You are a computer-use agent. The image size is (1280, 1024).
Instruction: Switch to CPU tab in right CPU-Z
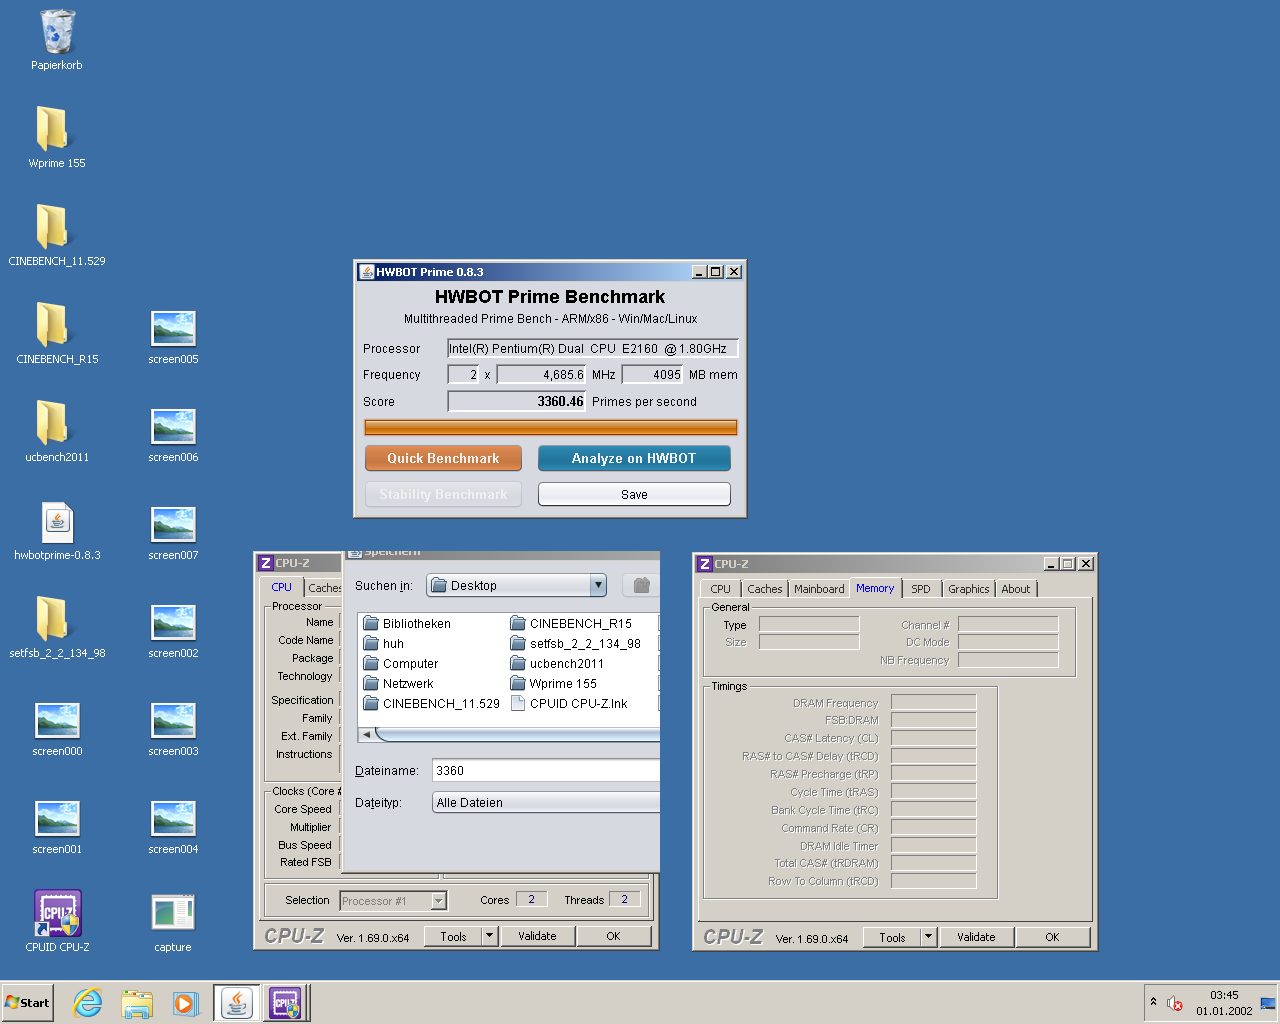click(x=720, y=589)
